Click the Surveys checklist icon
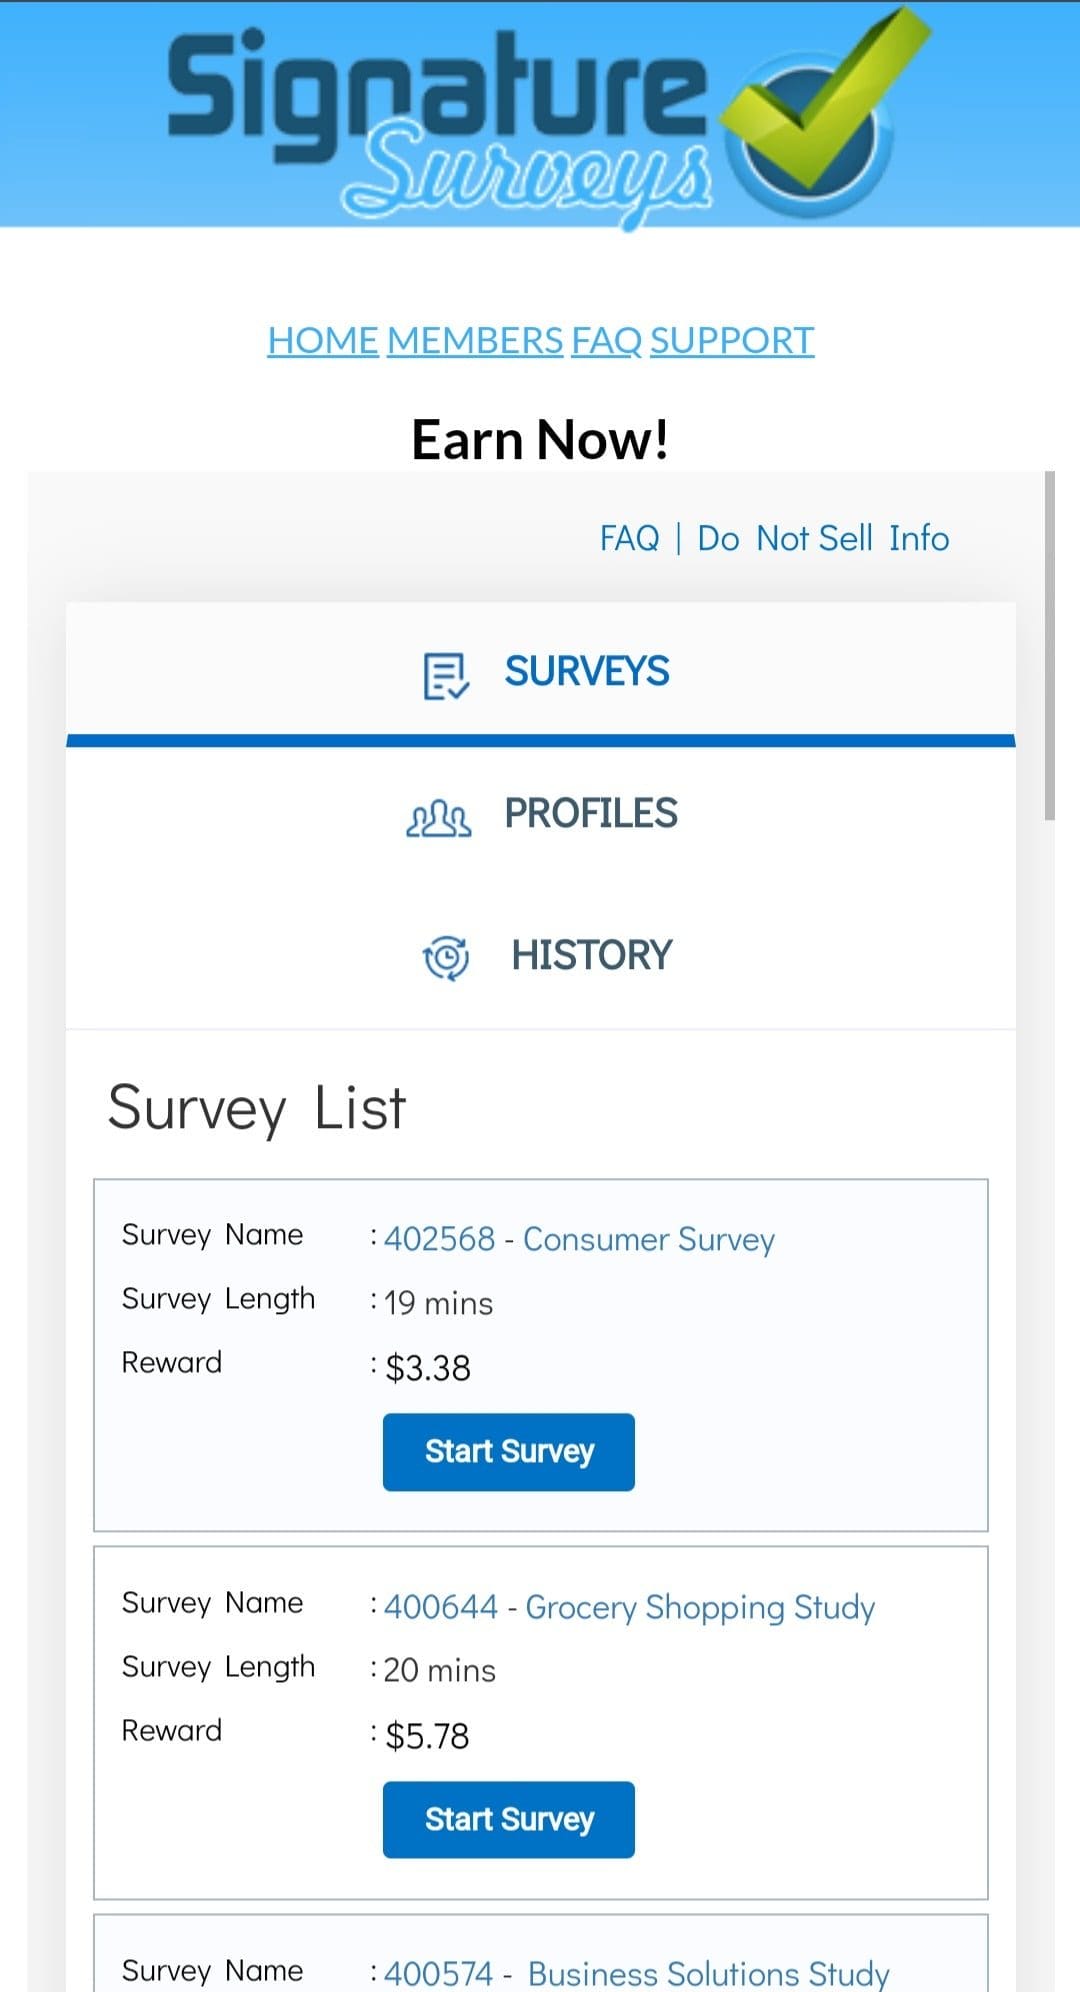1080x1992 pixels. point(446,676)
